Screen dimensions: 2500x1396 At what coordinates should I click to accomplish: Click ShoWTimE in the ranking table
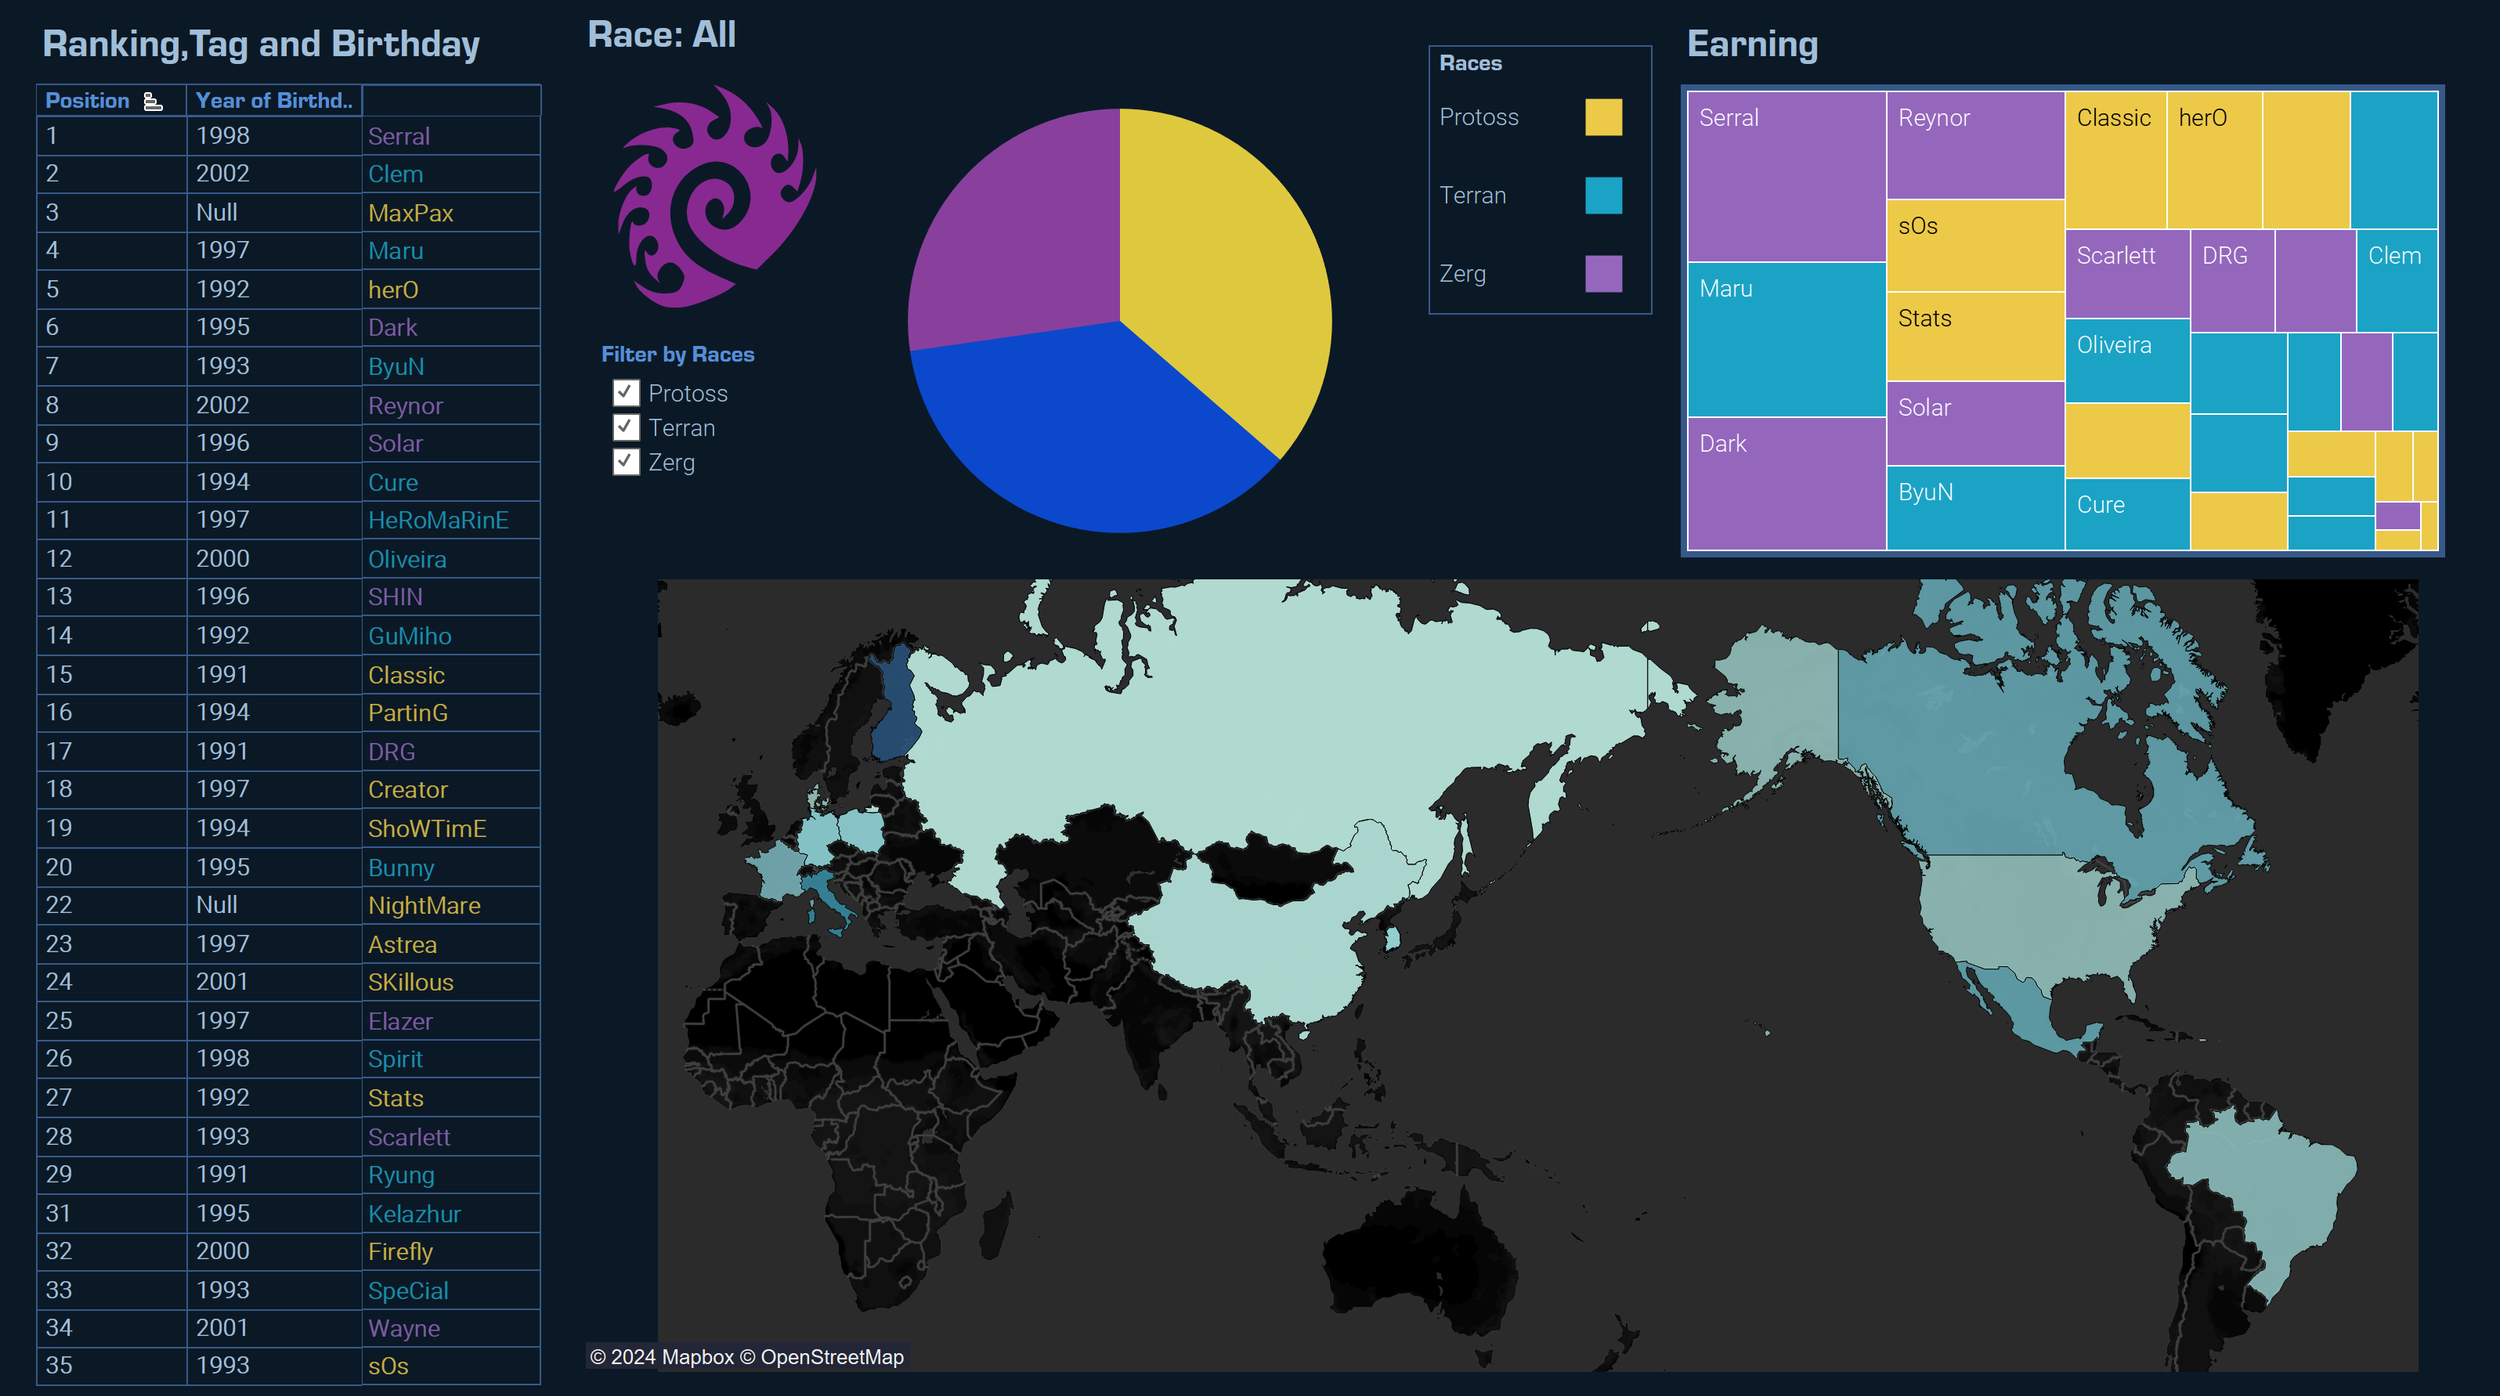[427, 829]
